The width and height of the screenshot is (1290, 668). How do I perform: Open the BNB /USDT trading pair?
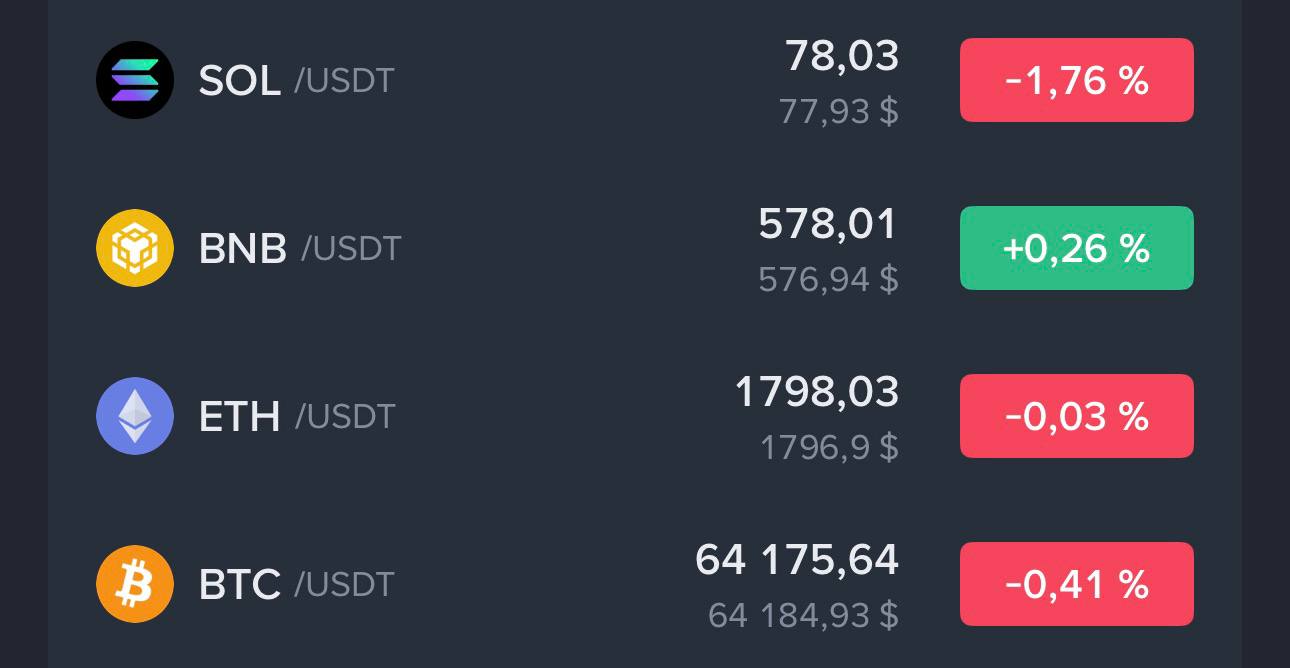[x=299, y=248]
